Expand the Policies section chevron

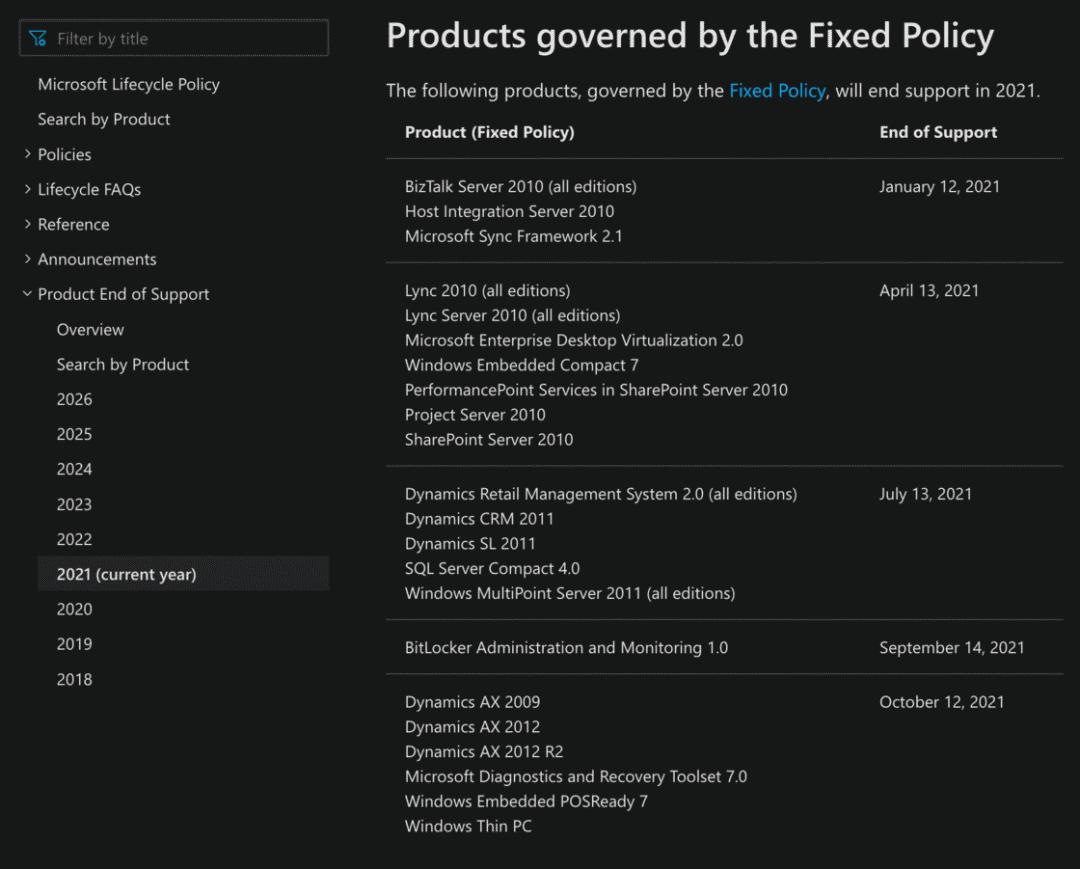coord(28,154)
